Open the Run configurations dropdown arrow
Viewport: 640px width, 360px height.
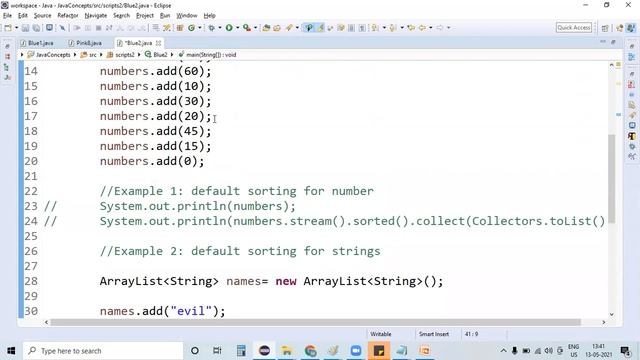tap(237, 28)
